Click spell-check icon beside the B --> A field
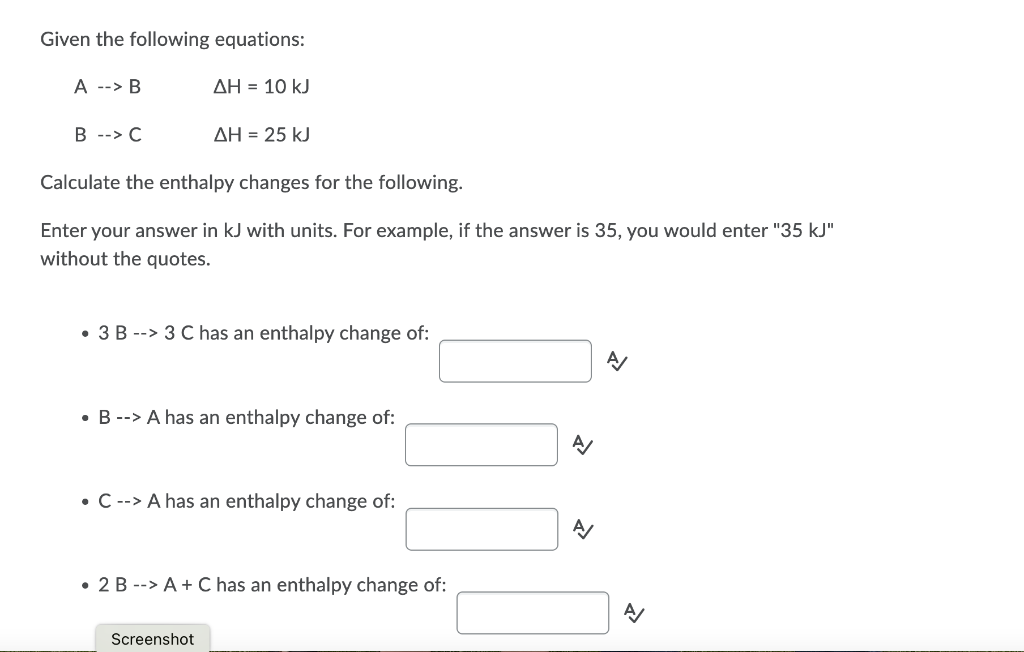The image size is (1024, 652). 583,445
